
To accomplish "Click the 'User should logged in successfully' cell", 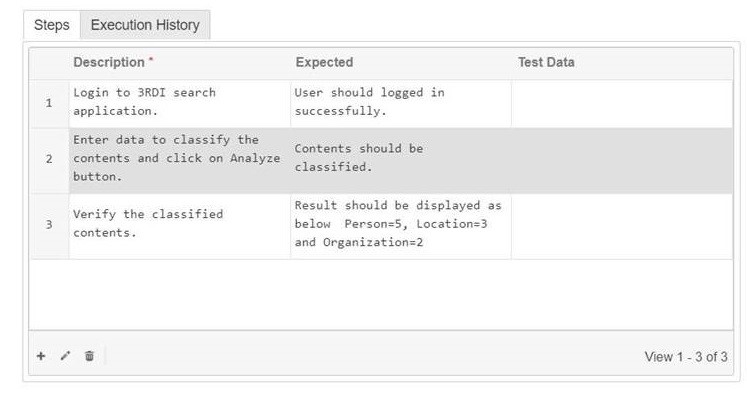I will (401, 103).
